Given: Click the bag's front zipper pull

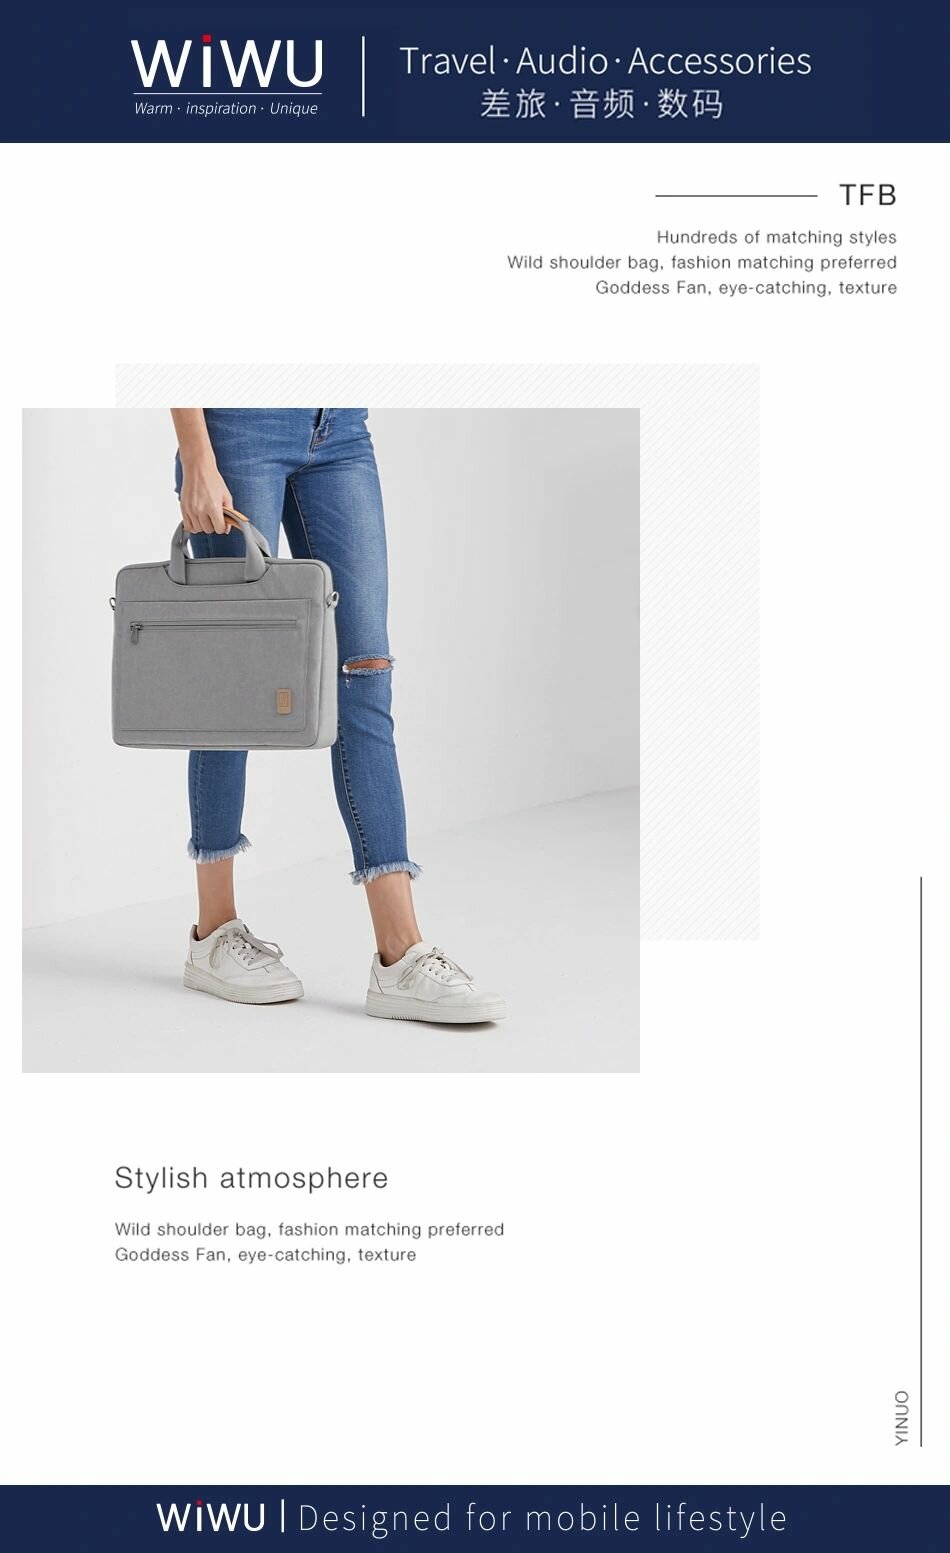Looking at the screenshot, I should pos(137,633).
